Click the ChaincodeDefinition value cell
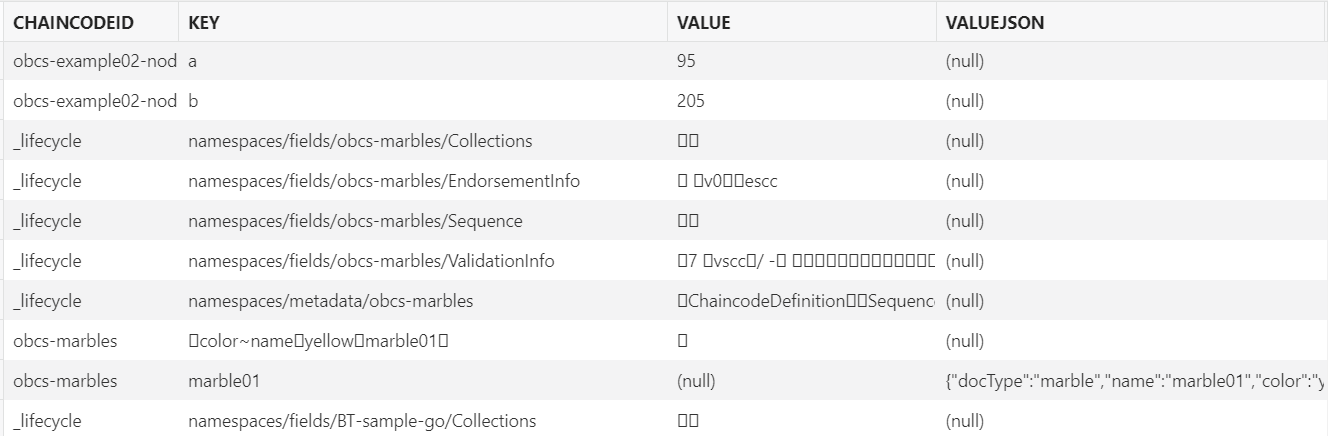This screenshot has height=436, width=1328. tap(805, 301)
